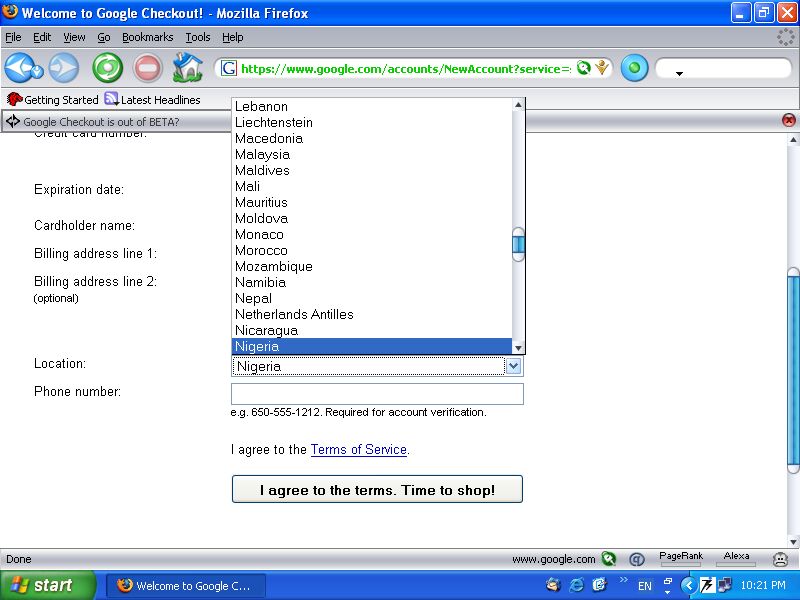The width and height of the screenshot is (800, 600).
Task: Click the round green Go button
Action: click(x=634, y=68)
